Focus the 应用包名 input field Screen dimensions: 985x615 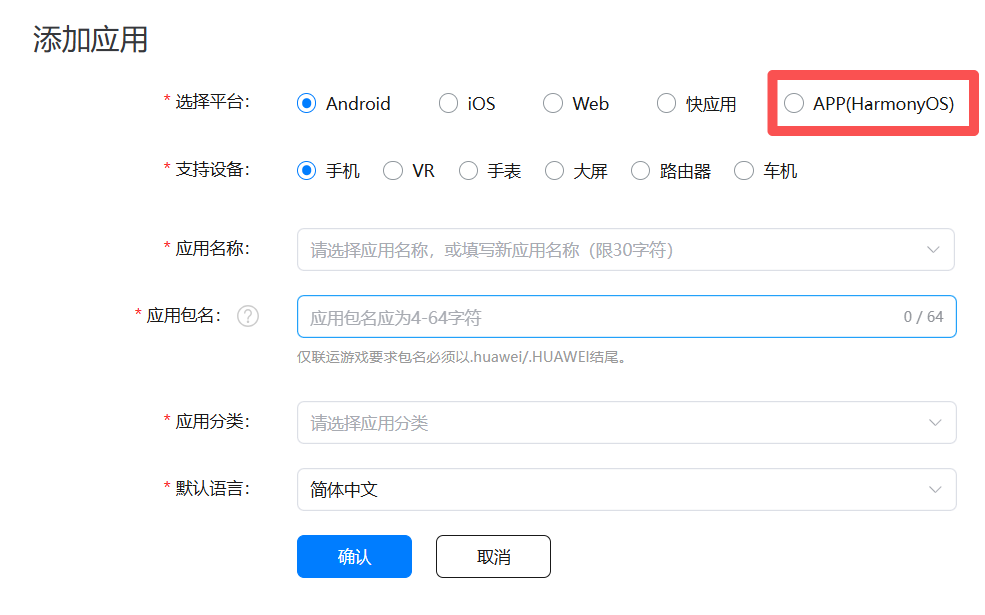tap(627, 317)
